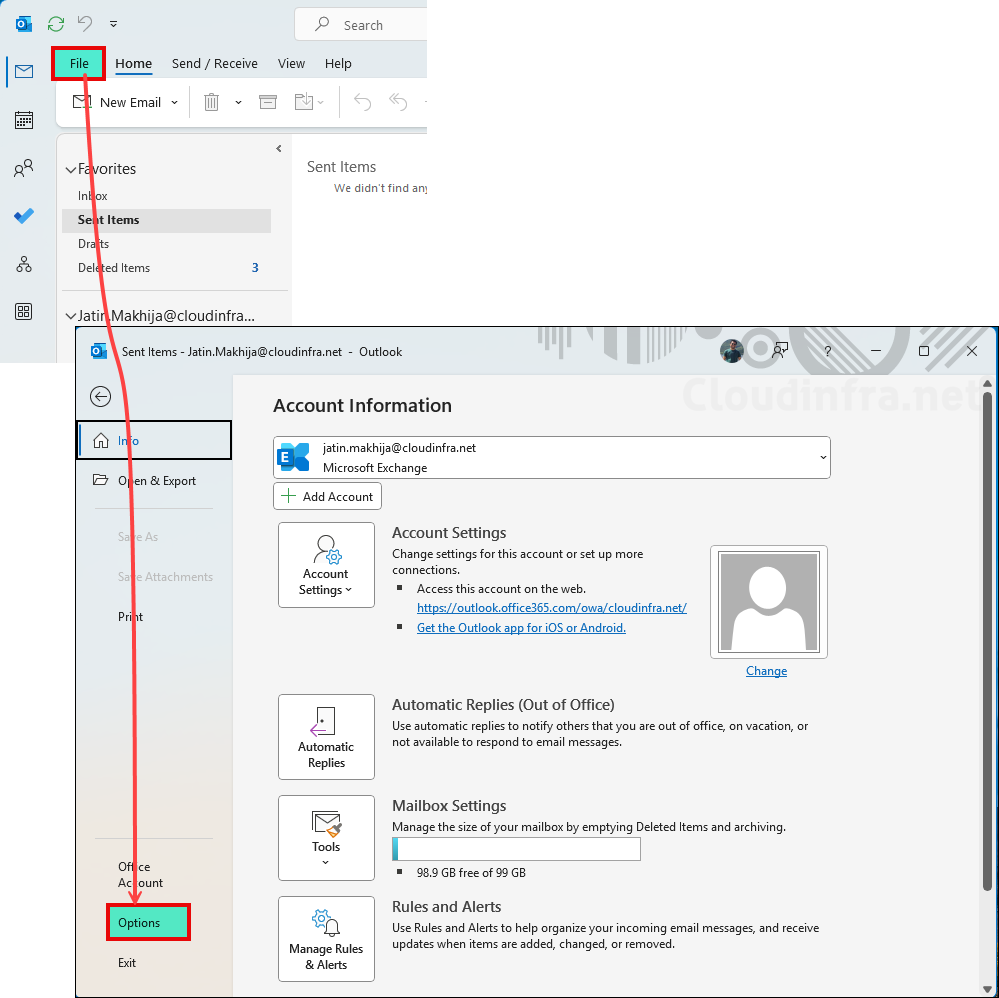Select the Archive icon on the ribbon
Screen dimensions: 999x998
click(268, 101)
